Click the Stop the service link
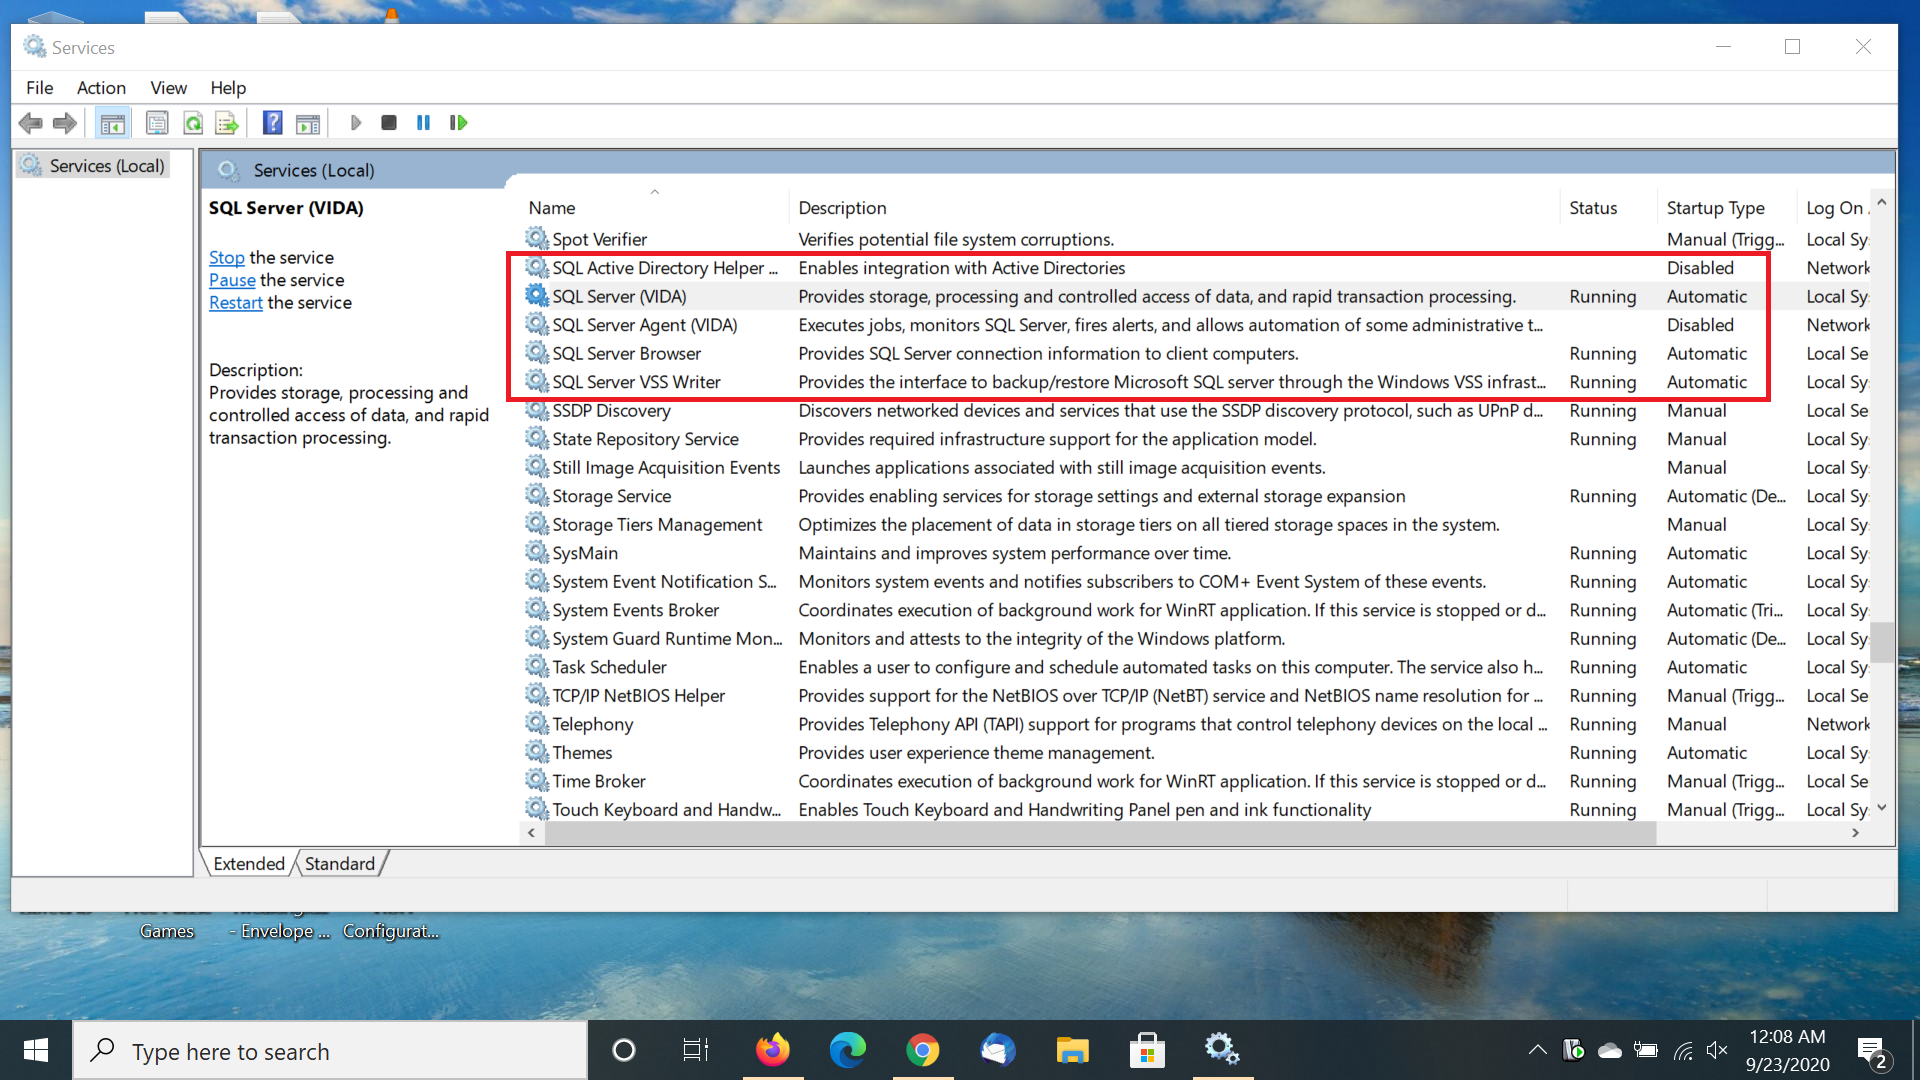The width and height of the screenshot is (1920, 1080). tap(226, 258)
